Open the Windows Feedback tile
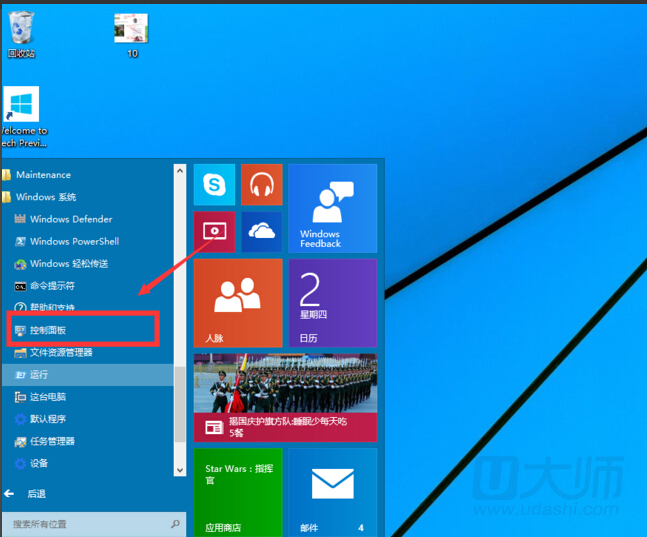This screenshot has height=537, width=647. [x=332, y=208]
